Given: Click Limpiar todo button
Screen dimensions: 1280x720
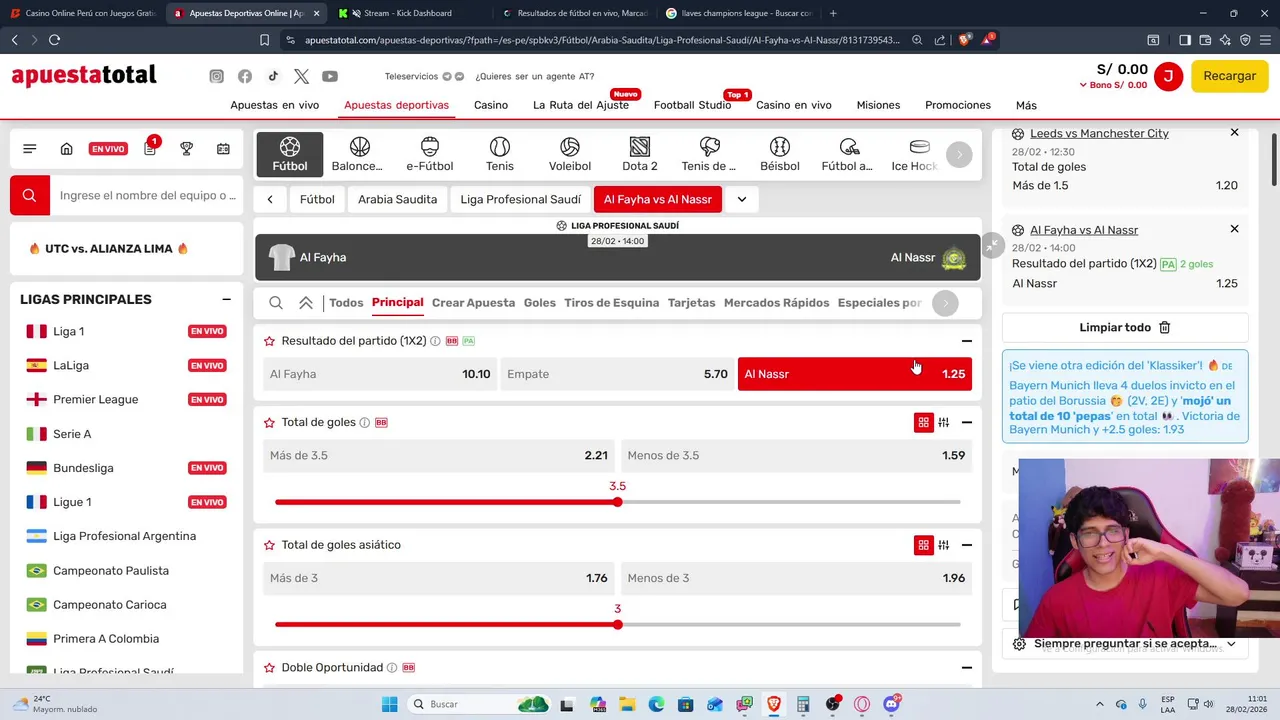Looking at the screenshot, I should pos(1125,327).
